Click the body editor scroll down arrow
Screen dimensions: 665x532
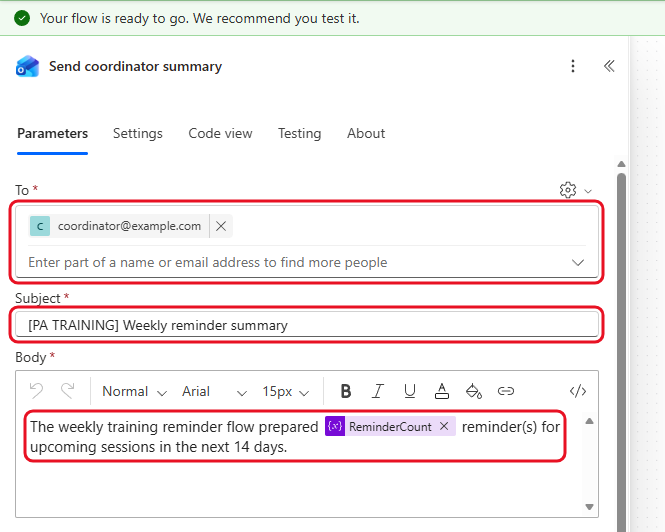[589, 507]
